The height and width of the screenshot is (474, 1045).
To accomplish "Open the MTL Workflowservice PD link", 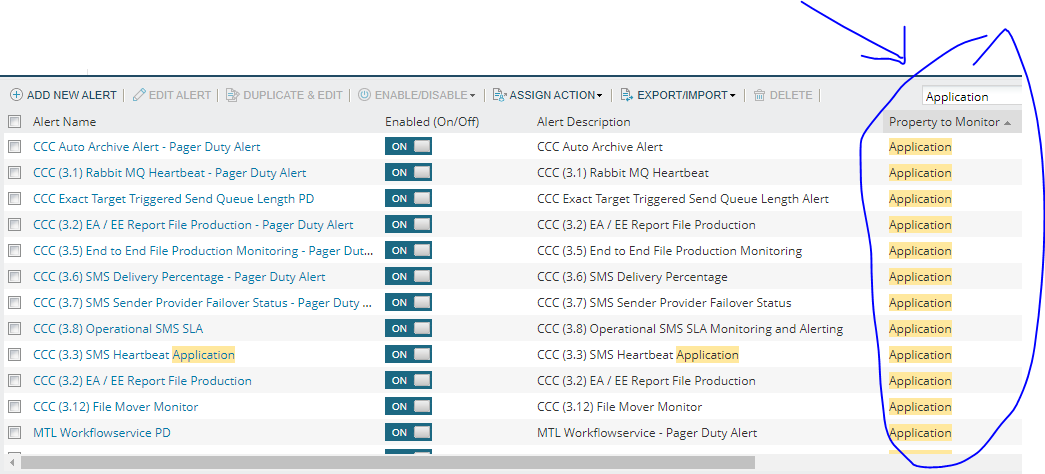I will tap(102, 433).
